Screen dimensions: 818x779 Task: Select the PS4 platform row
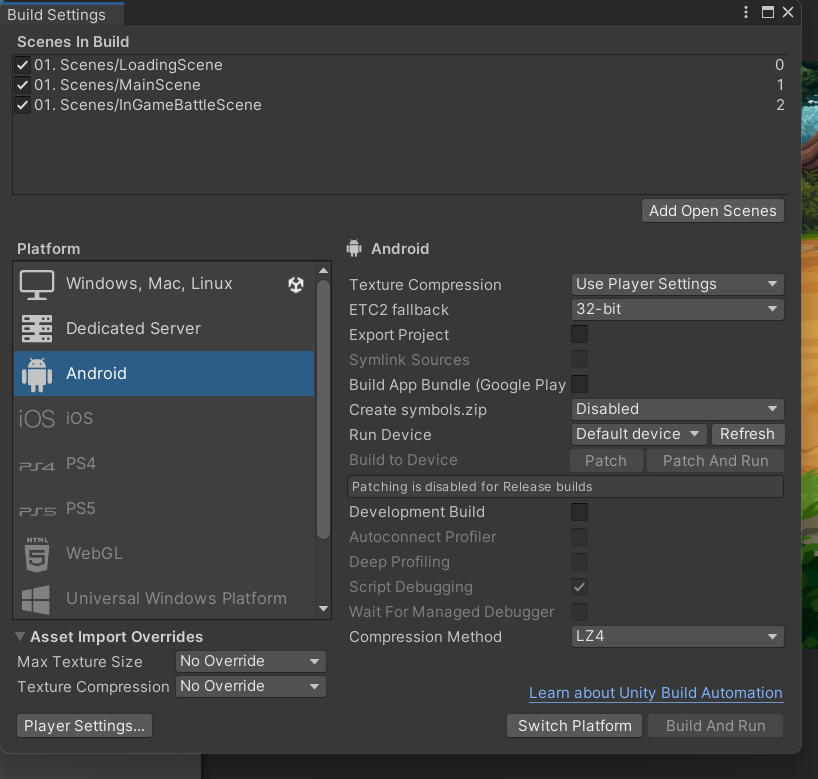tap(164, 463)
